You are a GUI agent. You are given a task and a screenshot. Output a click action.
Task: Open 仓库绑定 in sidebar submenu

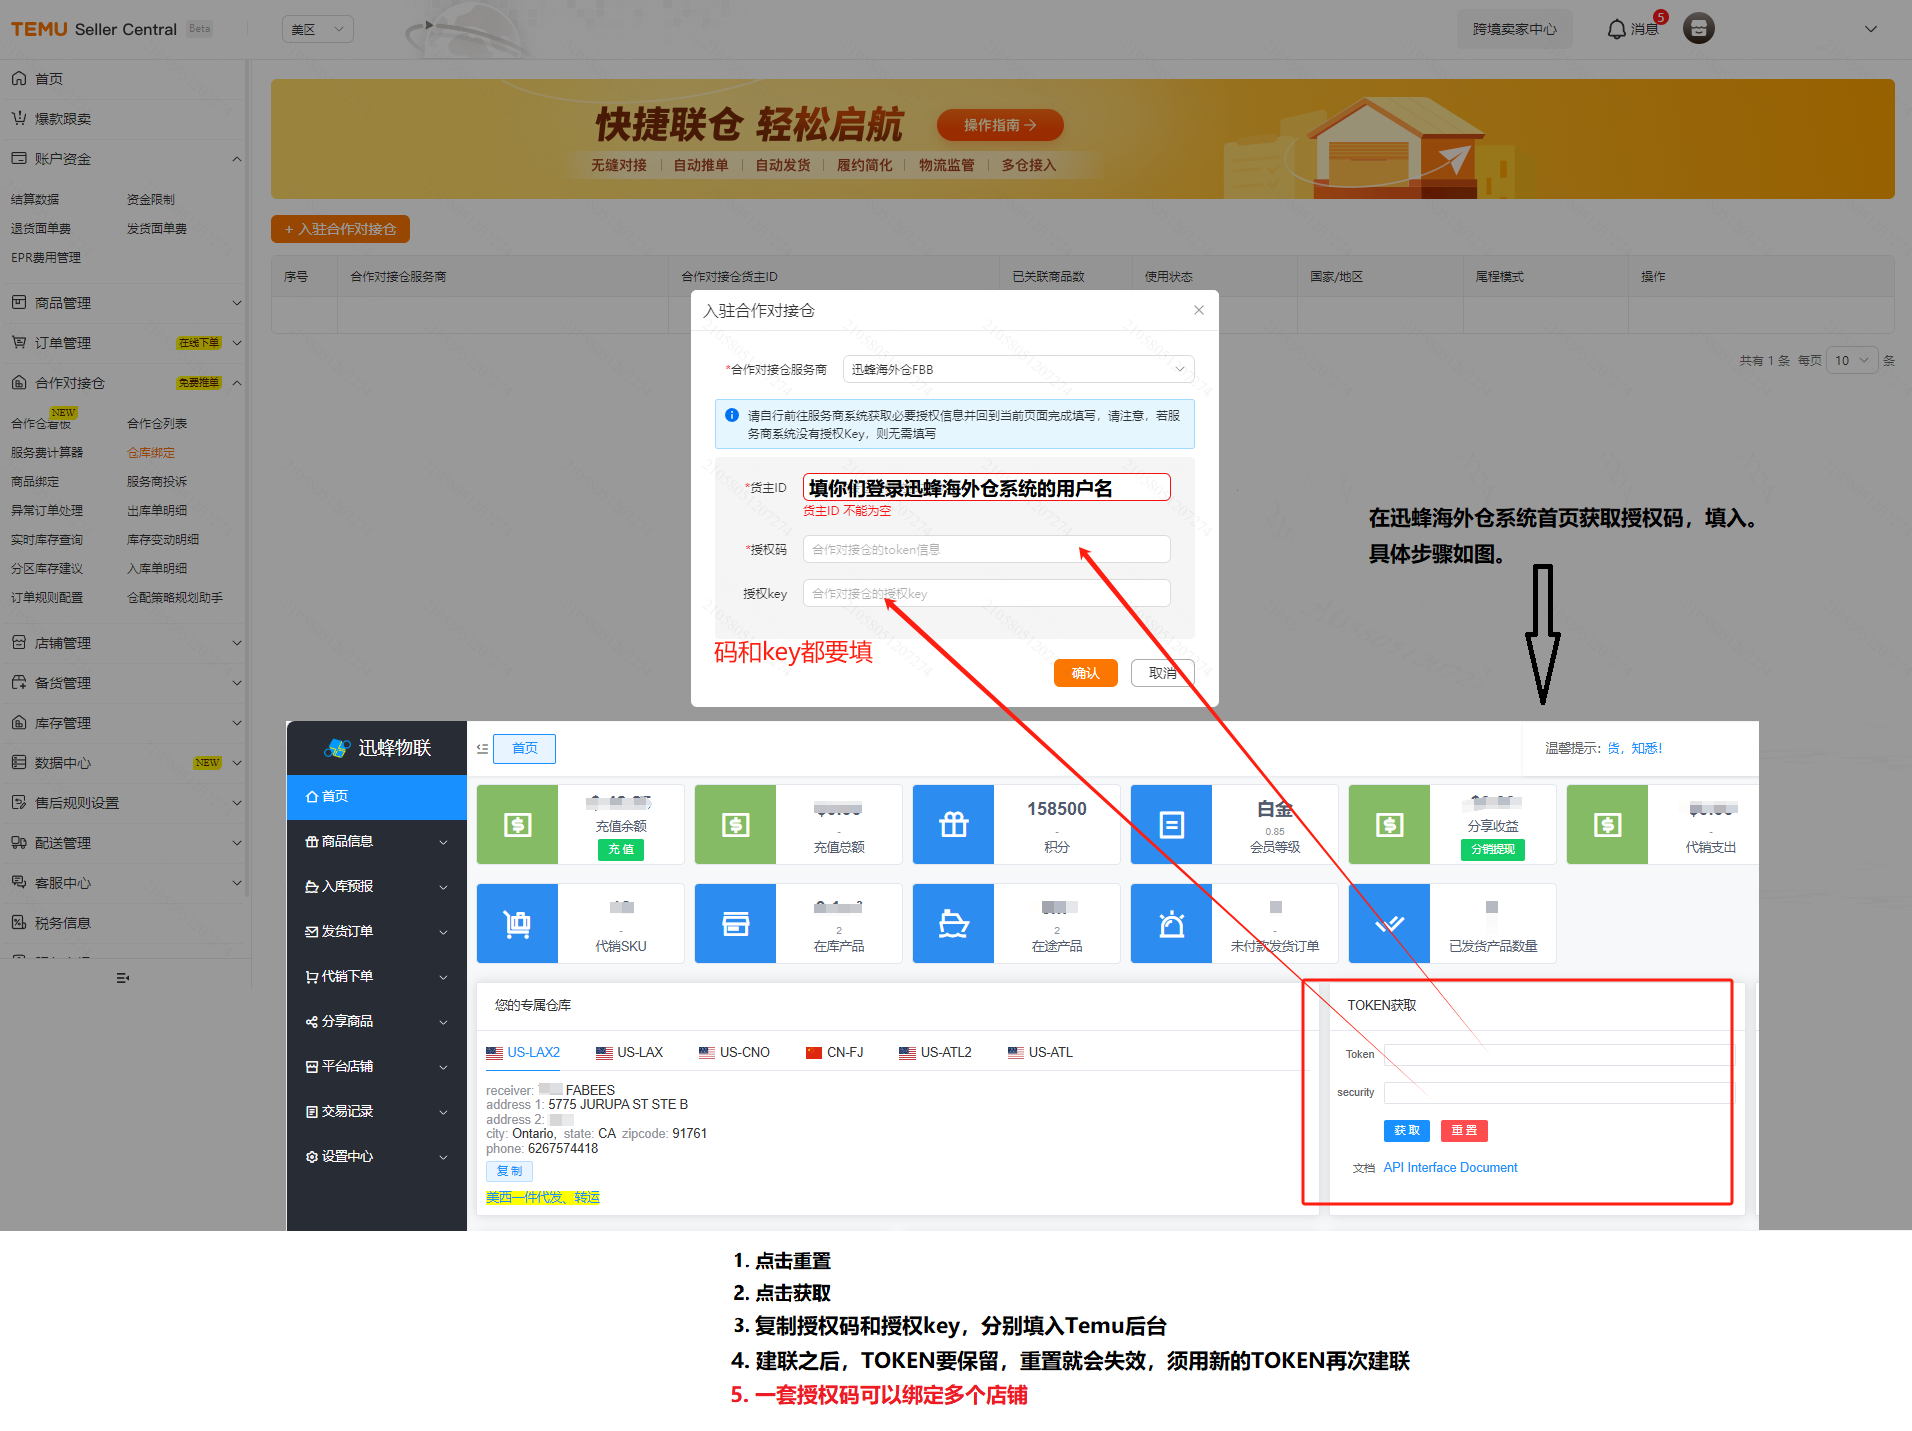[x=151, y=452]
